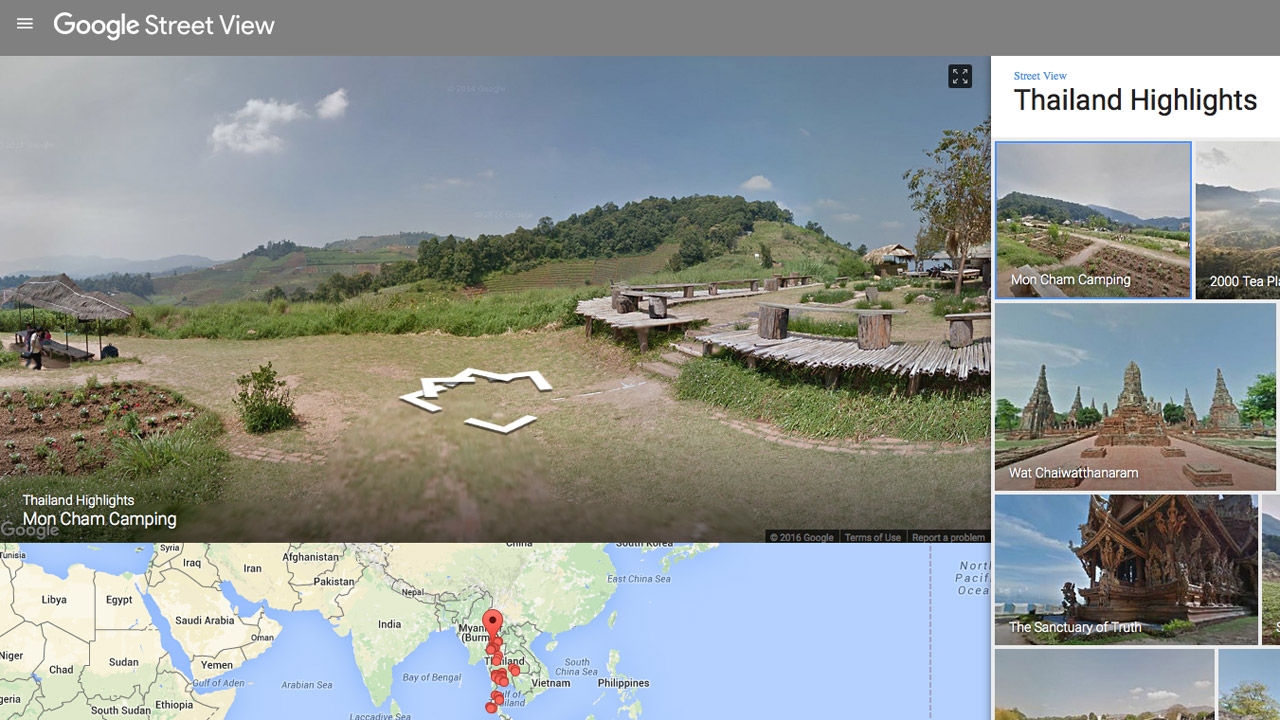Image resolution: width=1280 pixels, height=720 pixels.
Task: Click the Report a problem link
Action: tap(947, 537)
